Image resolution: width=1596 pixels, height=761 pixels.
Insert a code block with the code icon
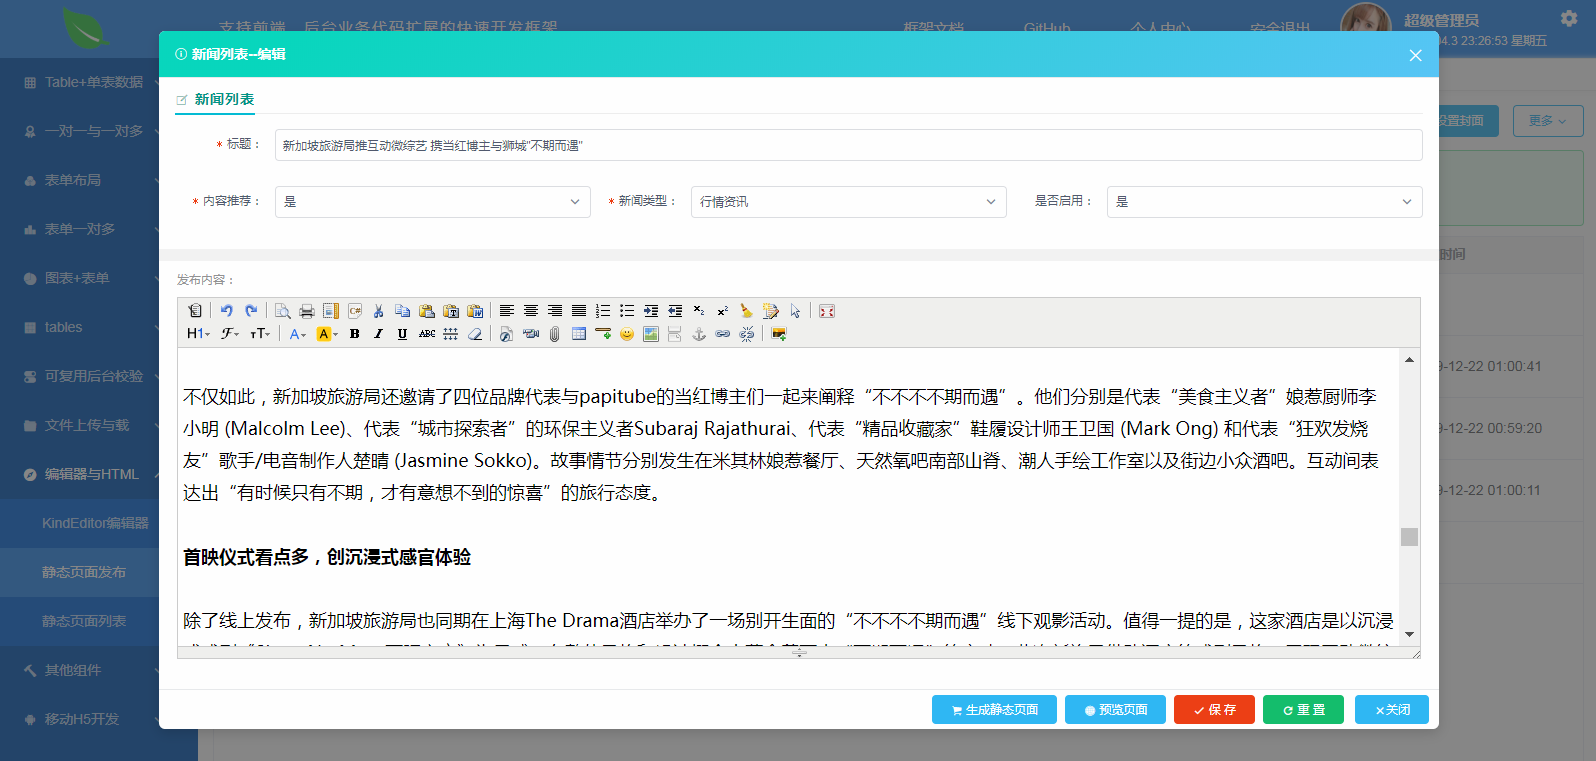click(355, 311)
